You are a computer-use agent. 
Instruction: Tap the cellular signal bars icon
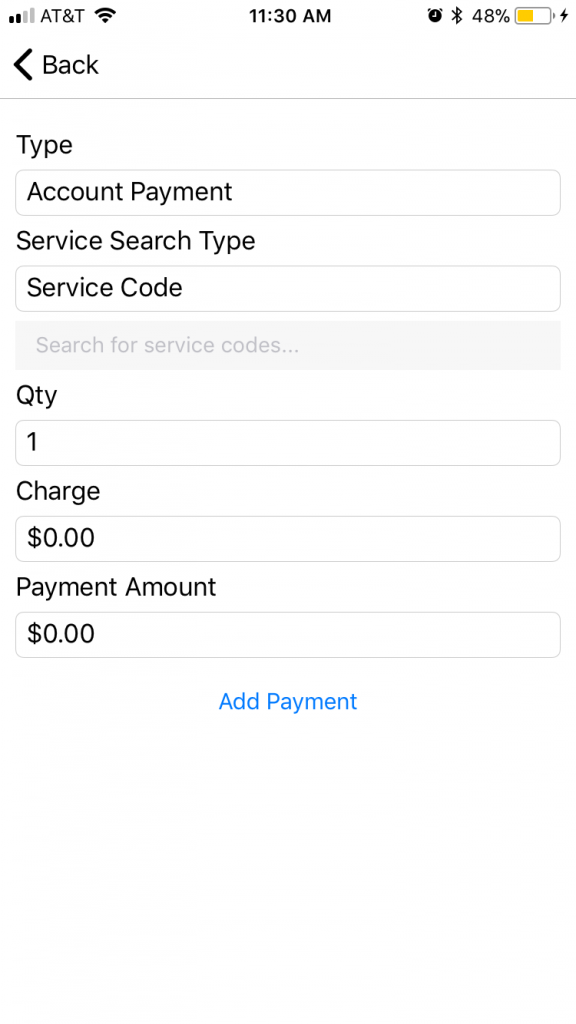click(x=22, y=16)
